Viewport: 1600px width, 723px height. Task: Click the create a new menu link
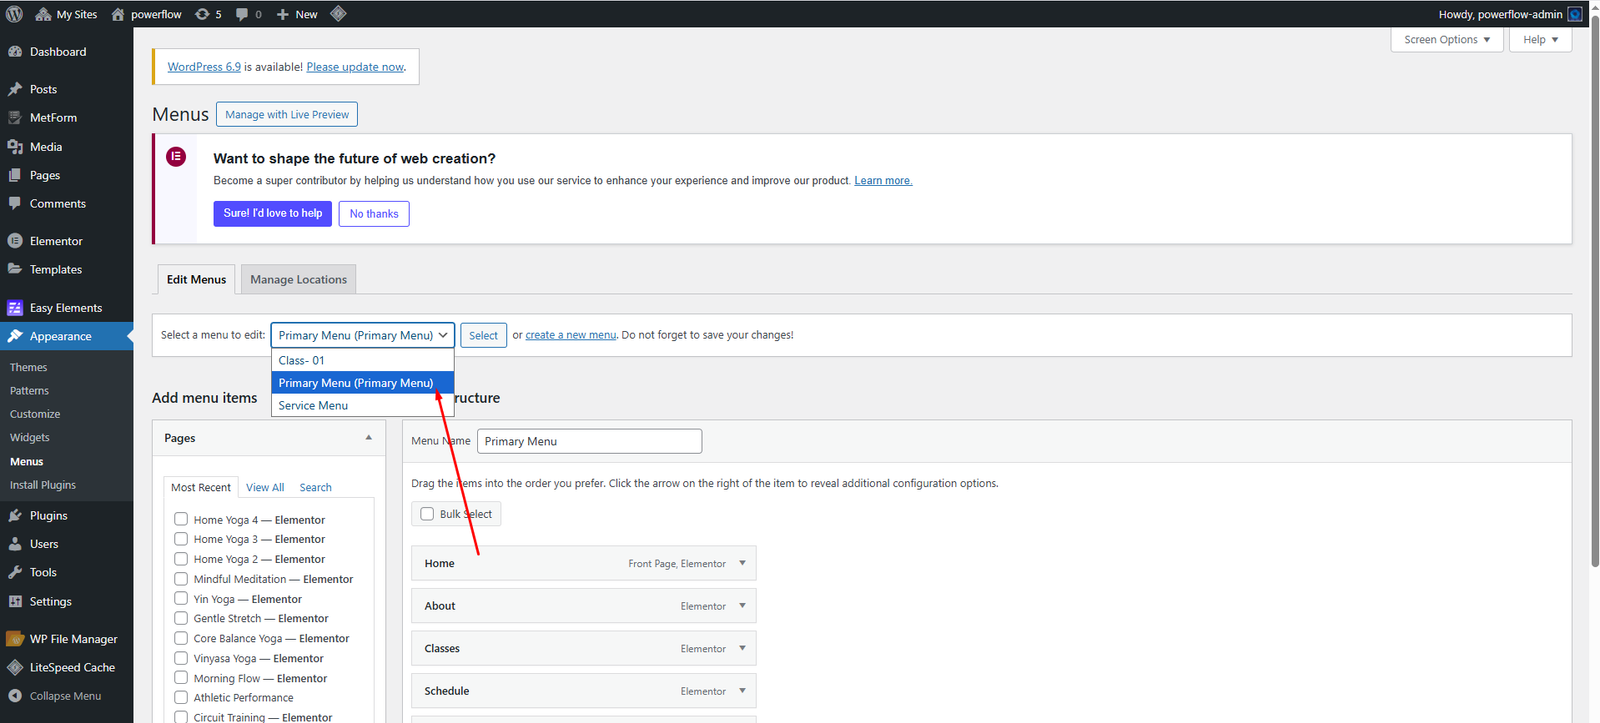tap(570, 335)
